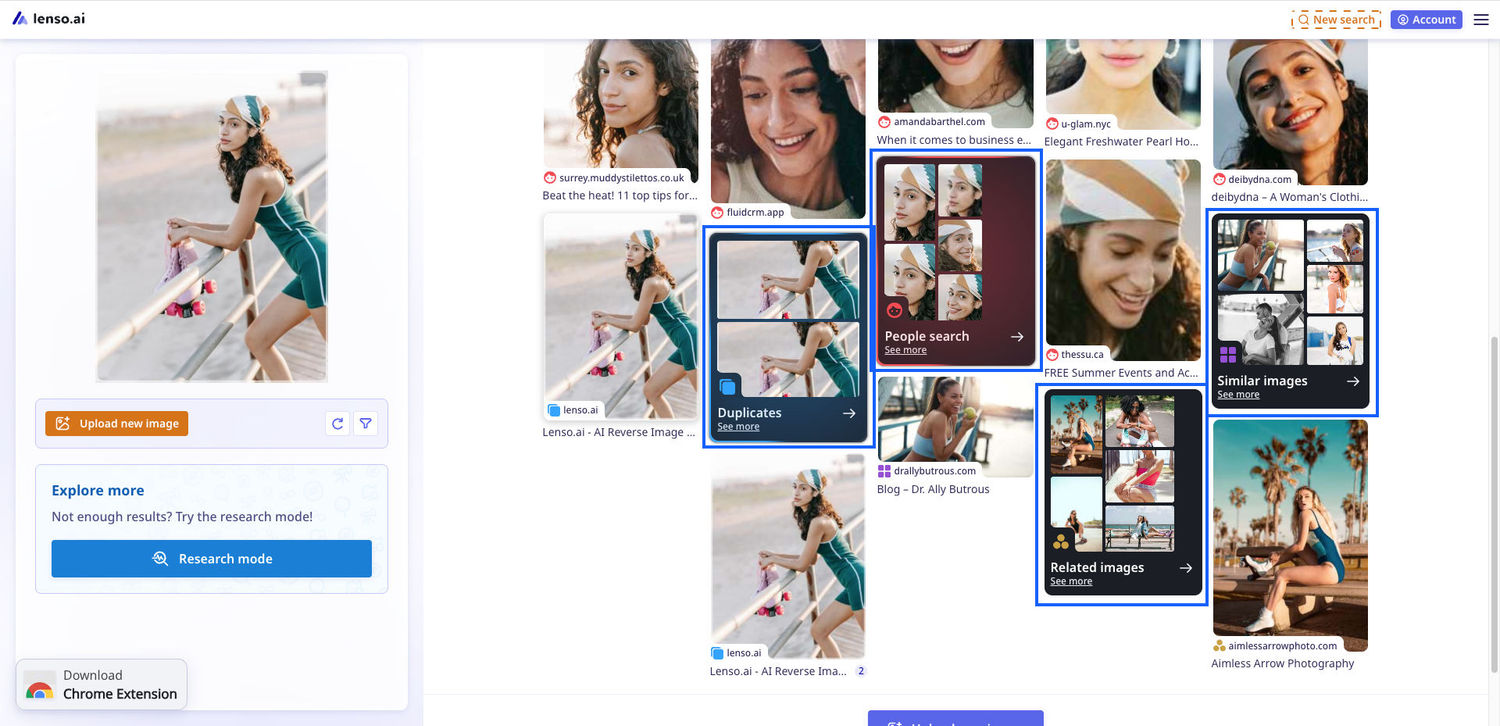Open the aimlessarrowphoto.com palm tree result
This screenshot has width=1500, height=726.
[1289, 535]
